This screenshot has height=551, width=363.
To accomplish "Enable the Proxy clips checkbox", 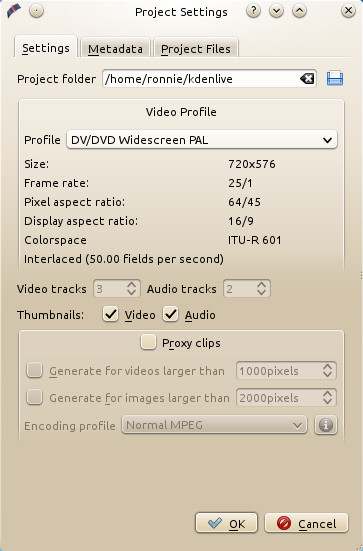I will [148, 342].
